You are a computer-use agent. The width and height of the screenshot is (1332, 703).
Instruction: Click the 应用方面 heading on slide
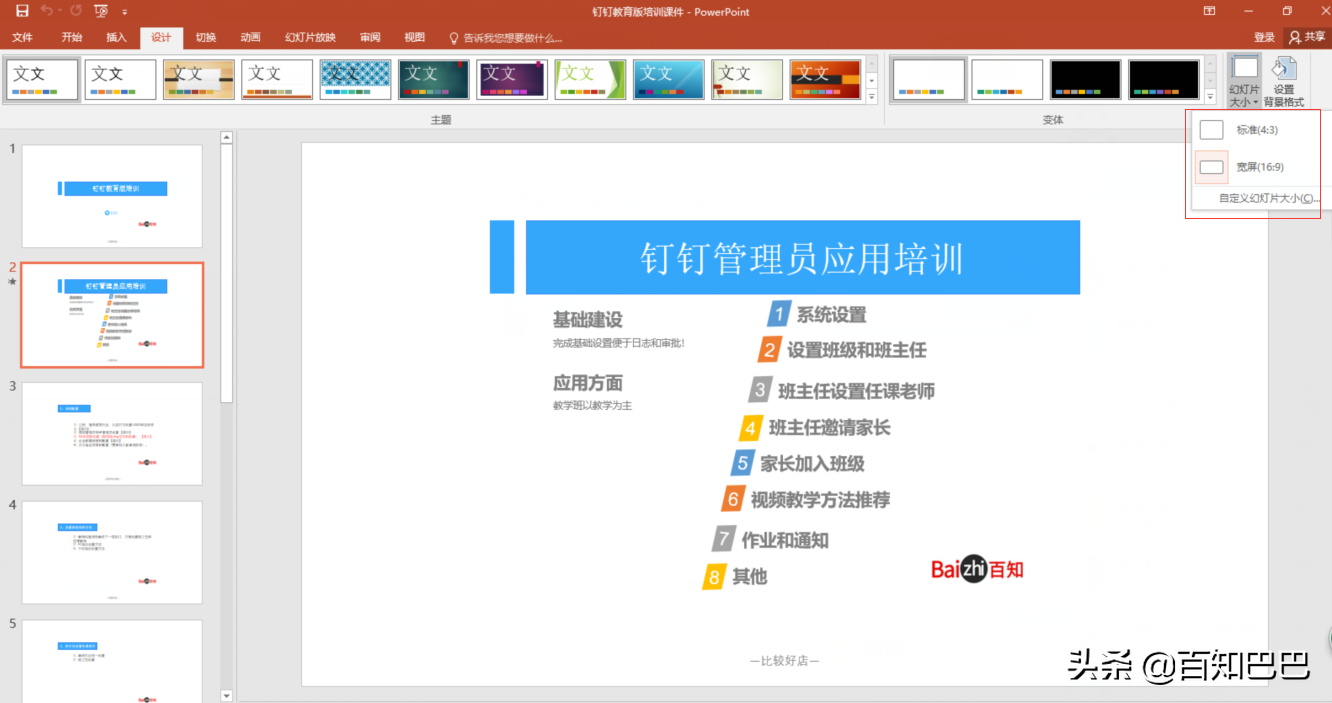(x=587, y=383)
